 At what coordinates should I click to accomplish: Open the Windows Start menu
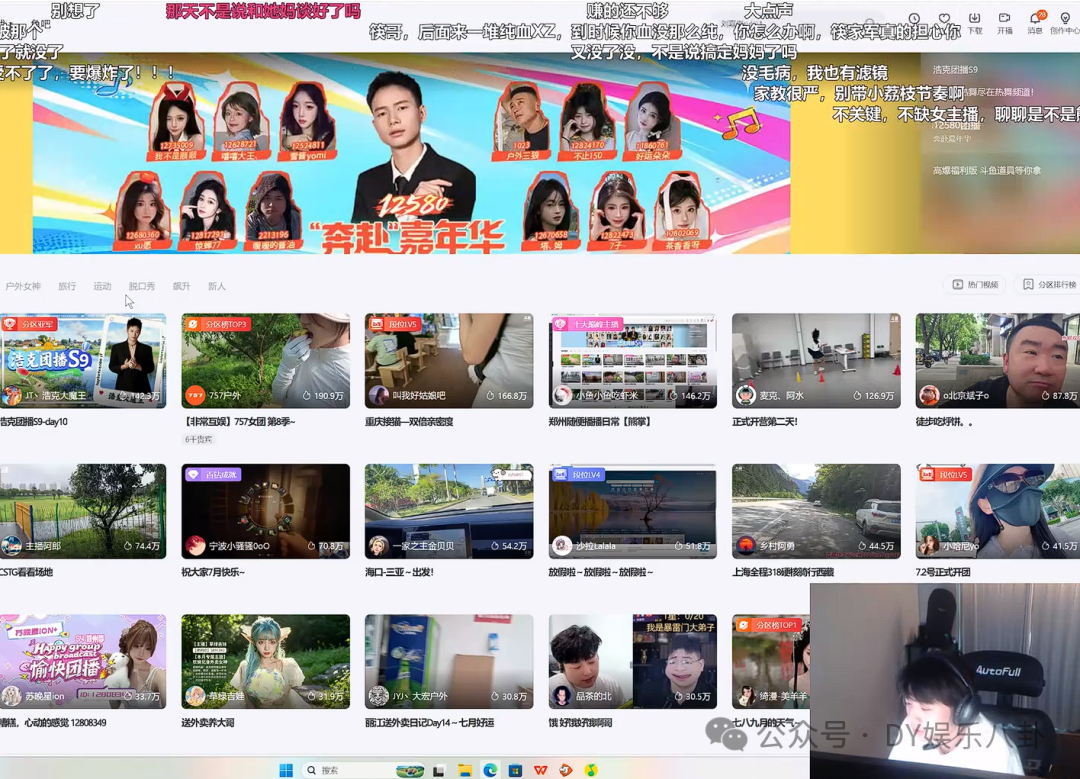point(287,770)
